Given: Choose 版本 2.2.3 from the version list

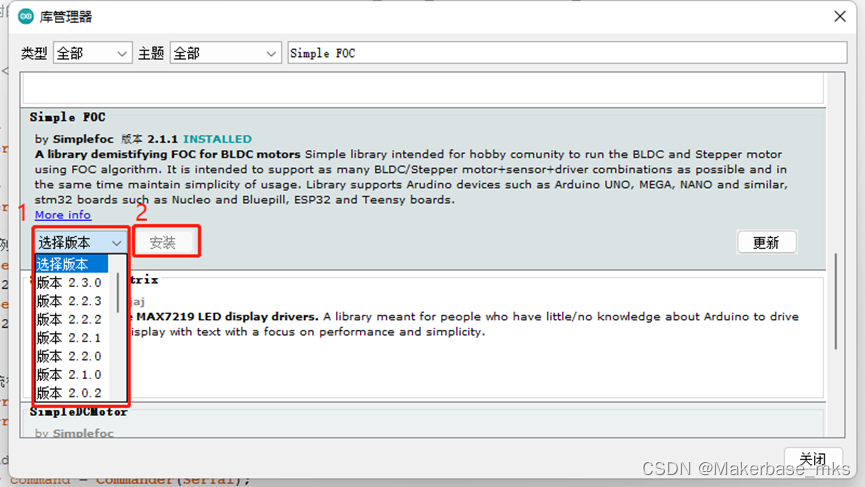Looking at the screenshot, I should (72, 301).
